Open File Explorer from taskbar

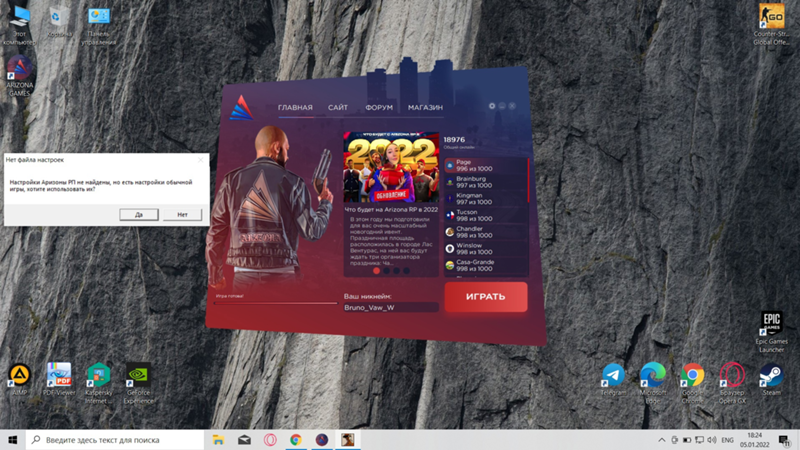218,440
